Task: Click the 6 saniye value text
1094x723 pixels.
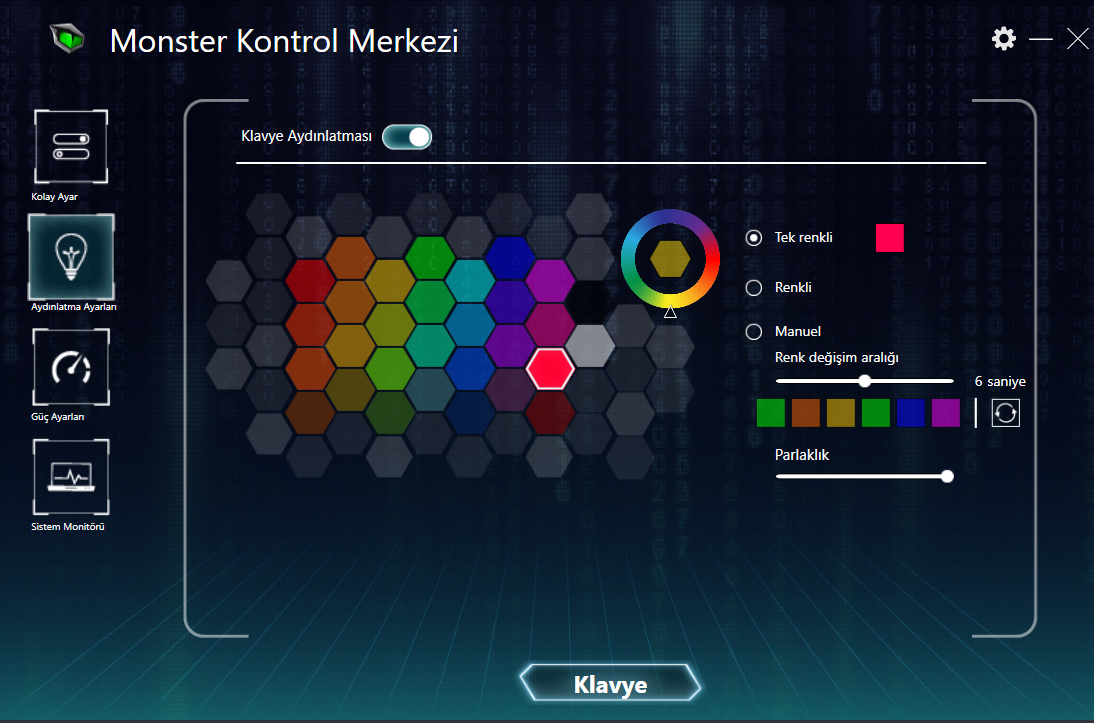Action: (1000, 382)
